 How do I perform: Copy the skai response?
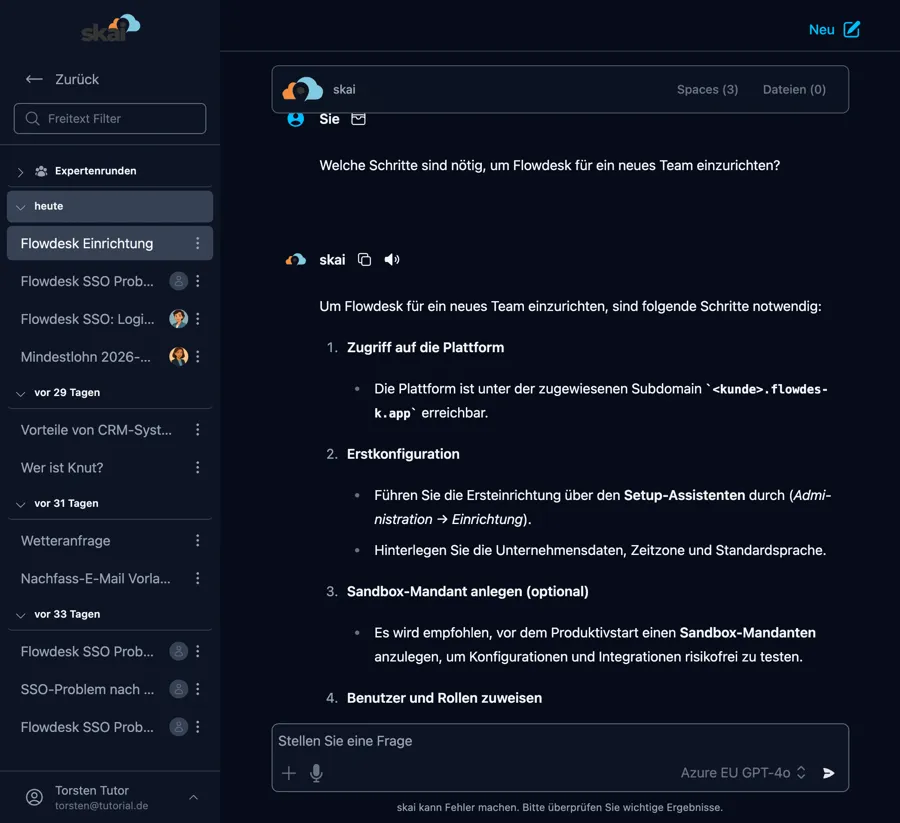coord(364,259)
